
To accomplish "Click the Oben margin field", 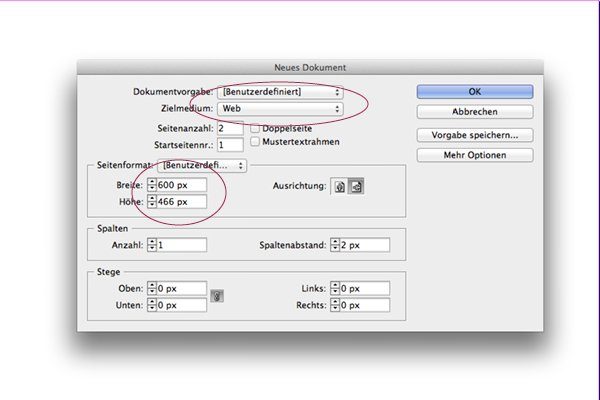I will [x=182, y=288].
